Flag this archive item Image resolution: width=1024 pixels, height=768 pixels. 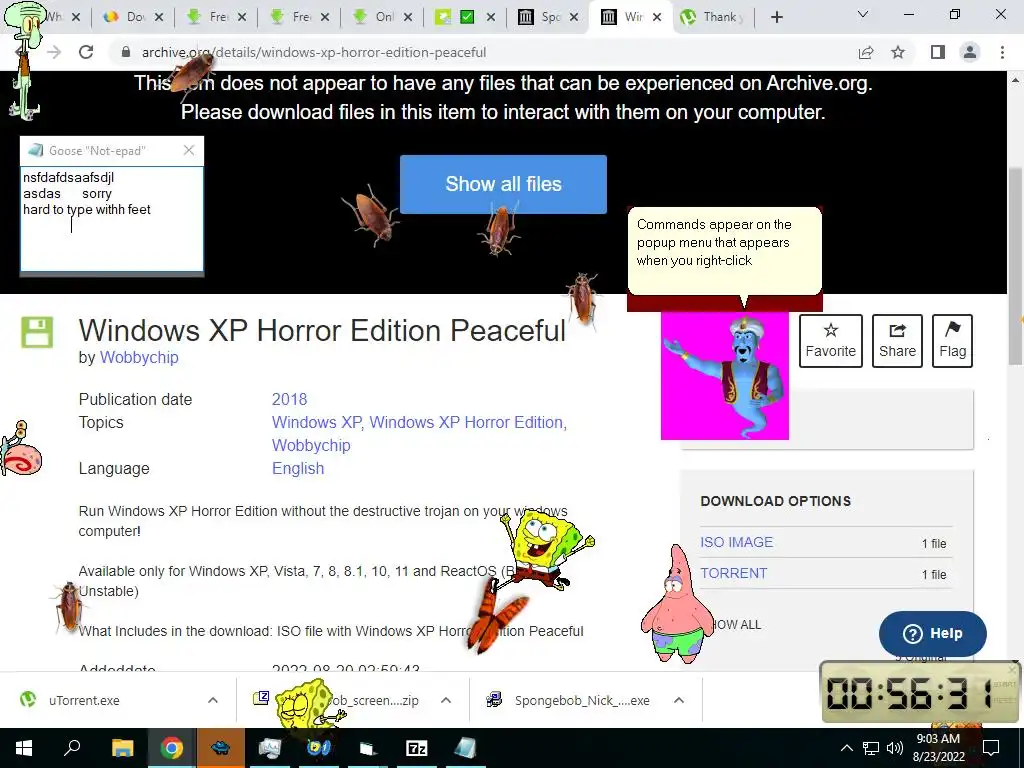tap(952, 341)
